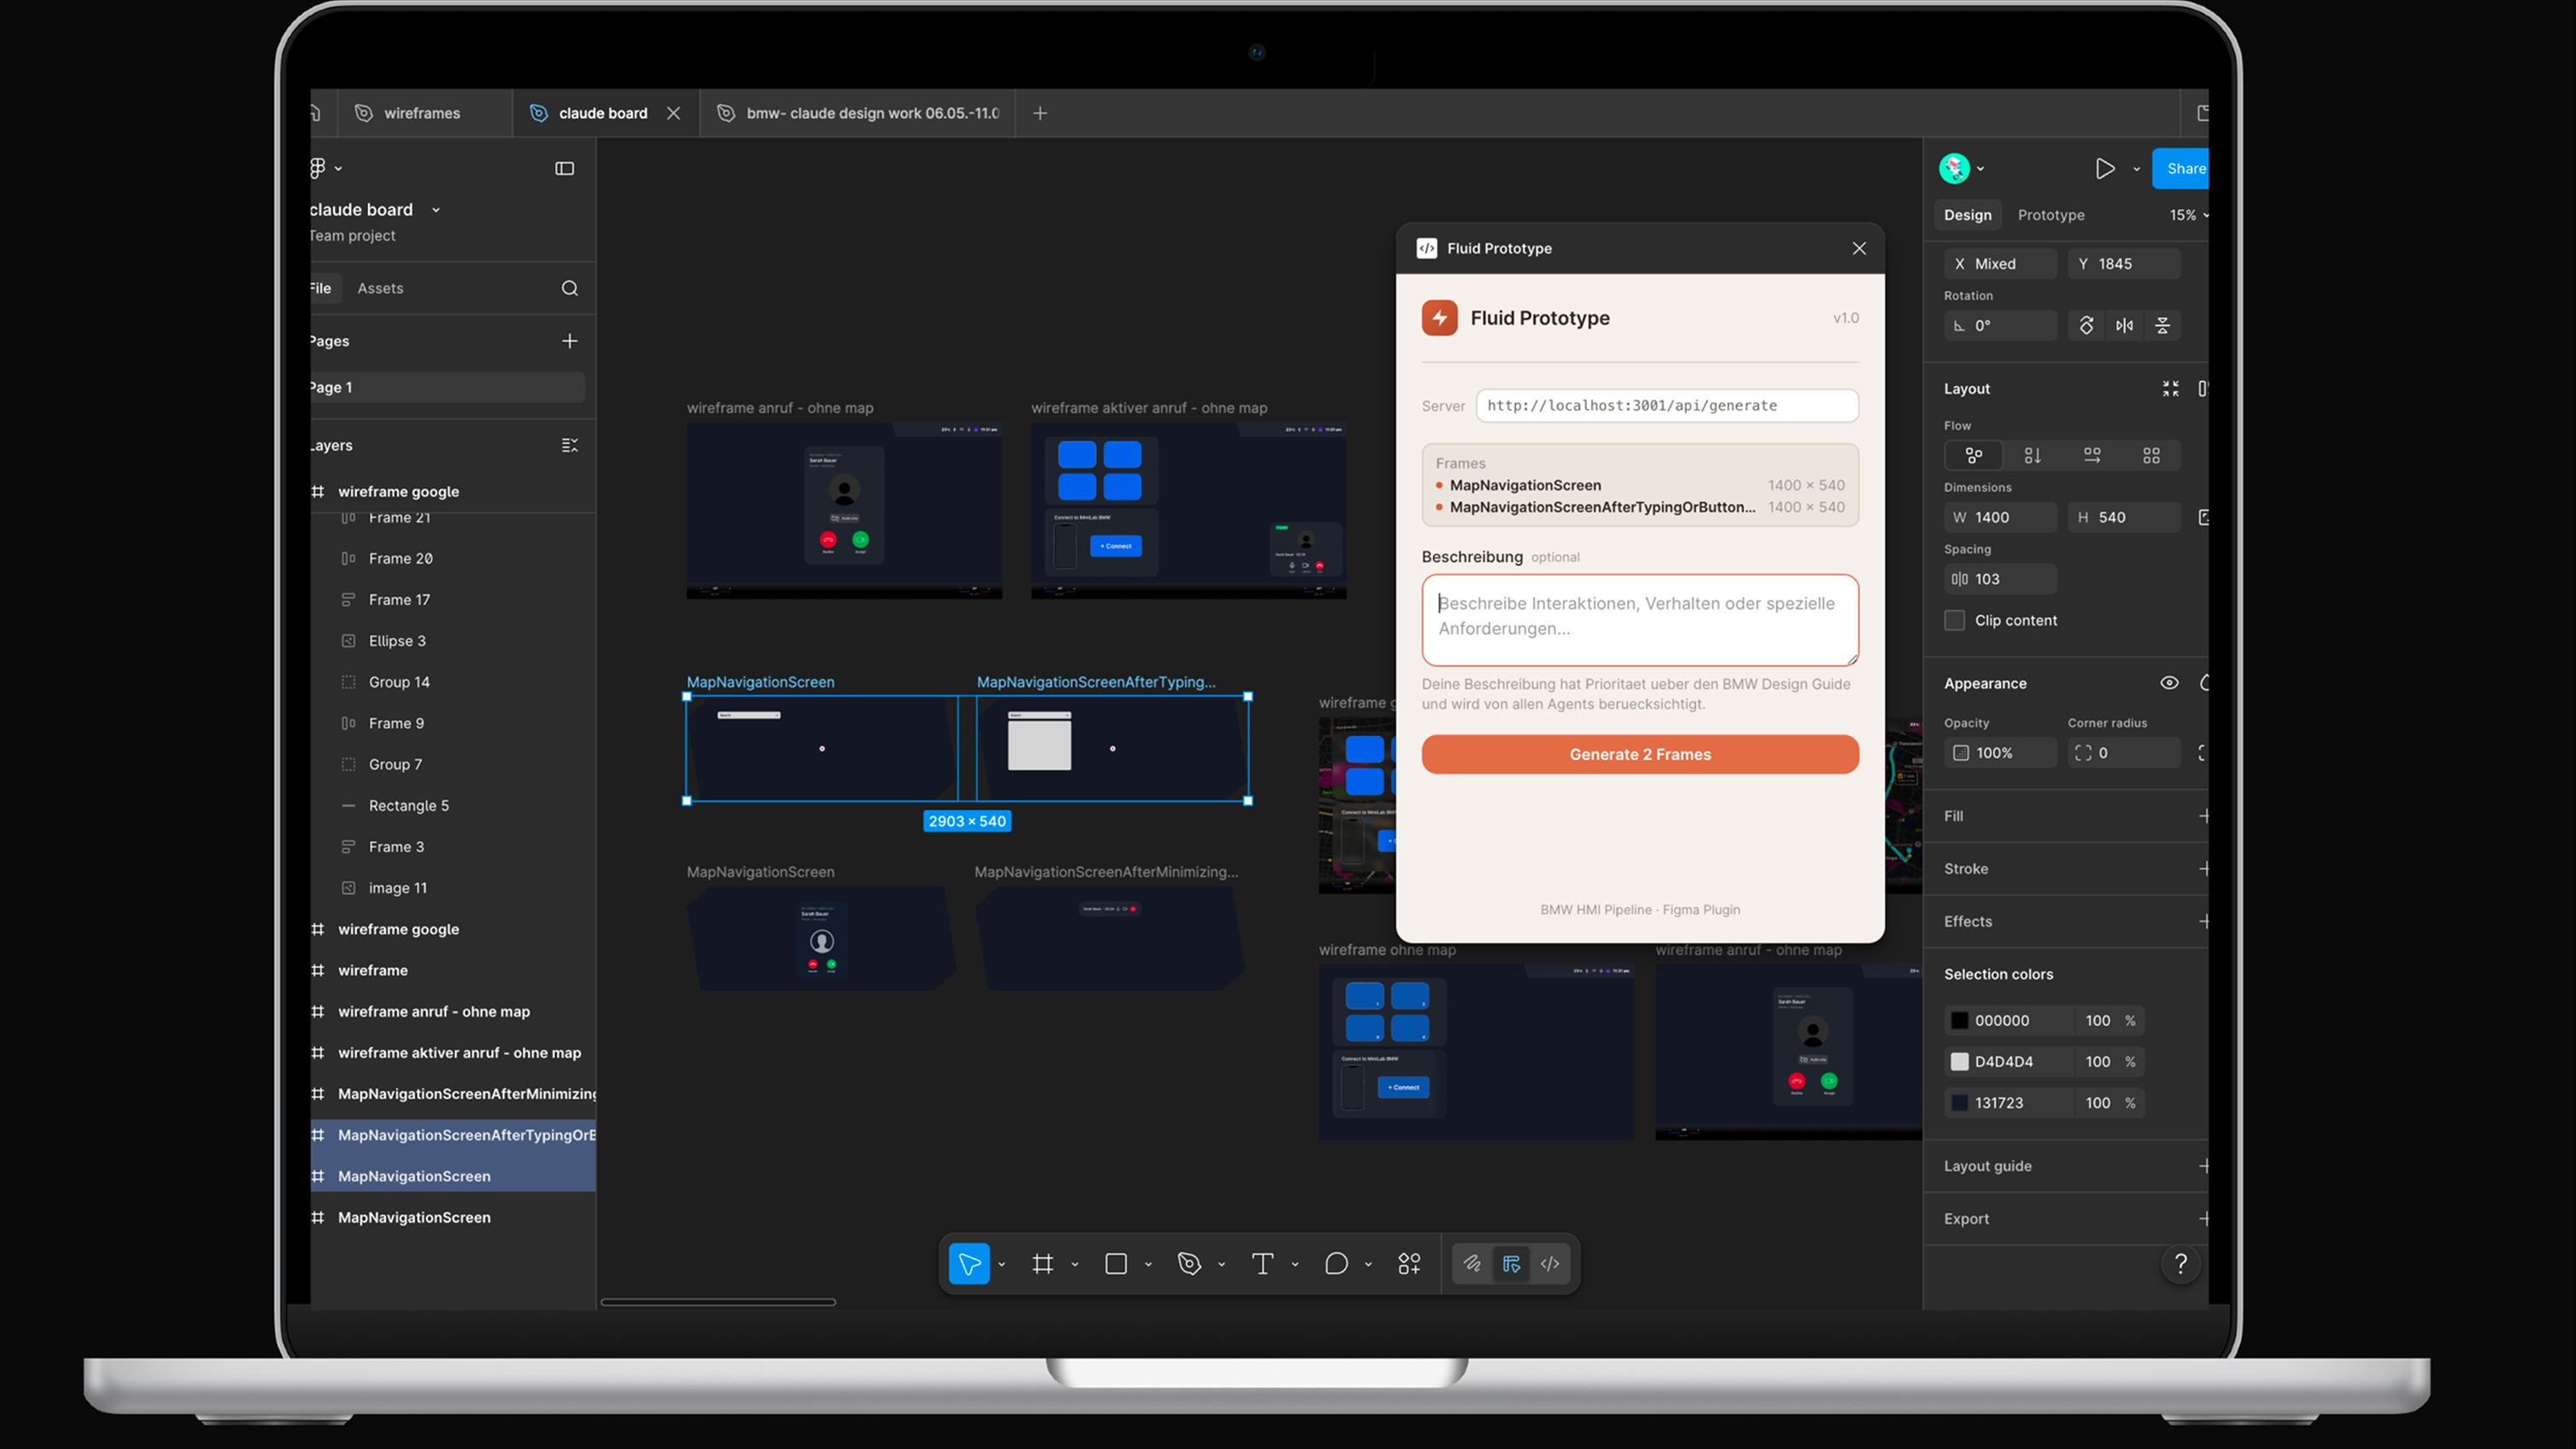The height and width of the screenshot is (1449, 2576).
Task: Click the 000000 color swatch
Action: [1959, 1021]
